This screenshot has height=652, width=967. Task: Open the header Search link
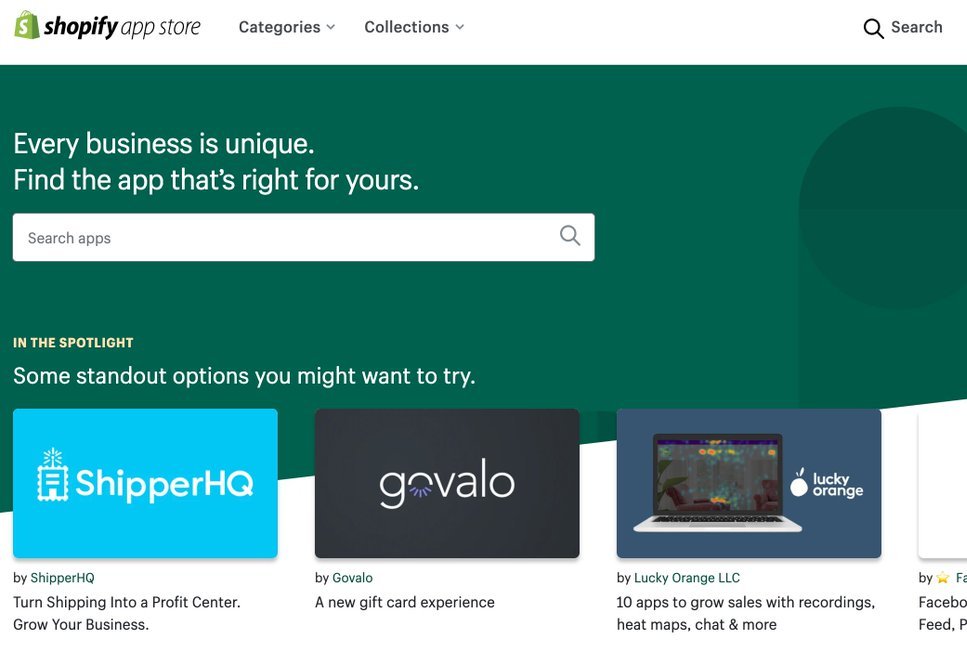tap(903, 28)
